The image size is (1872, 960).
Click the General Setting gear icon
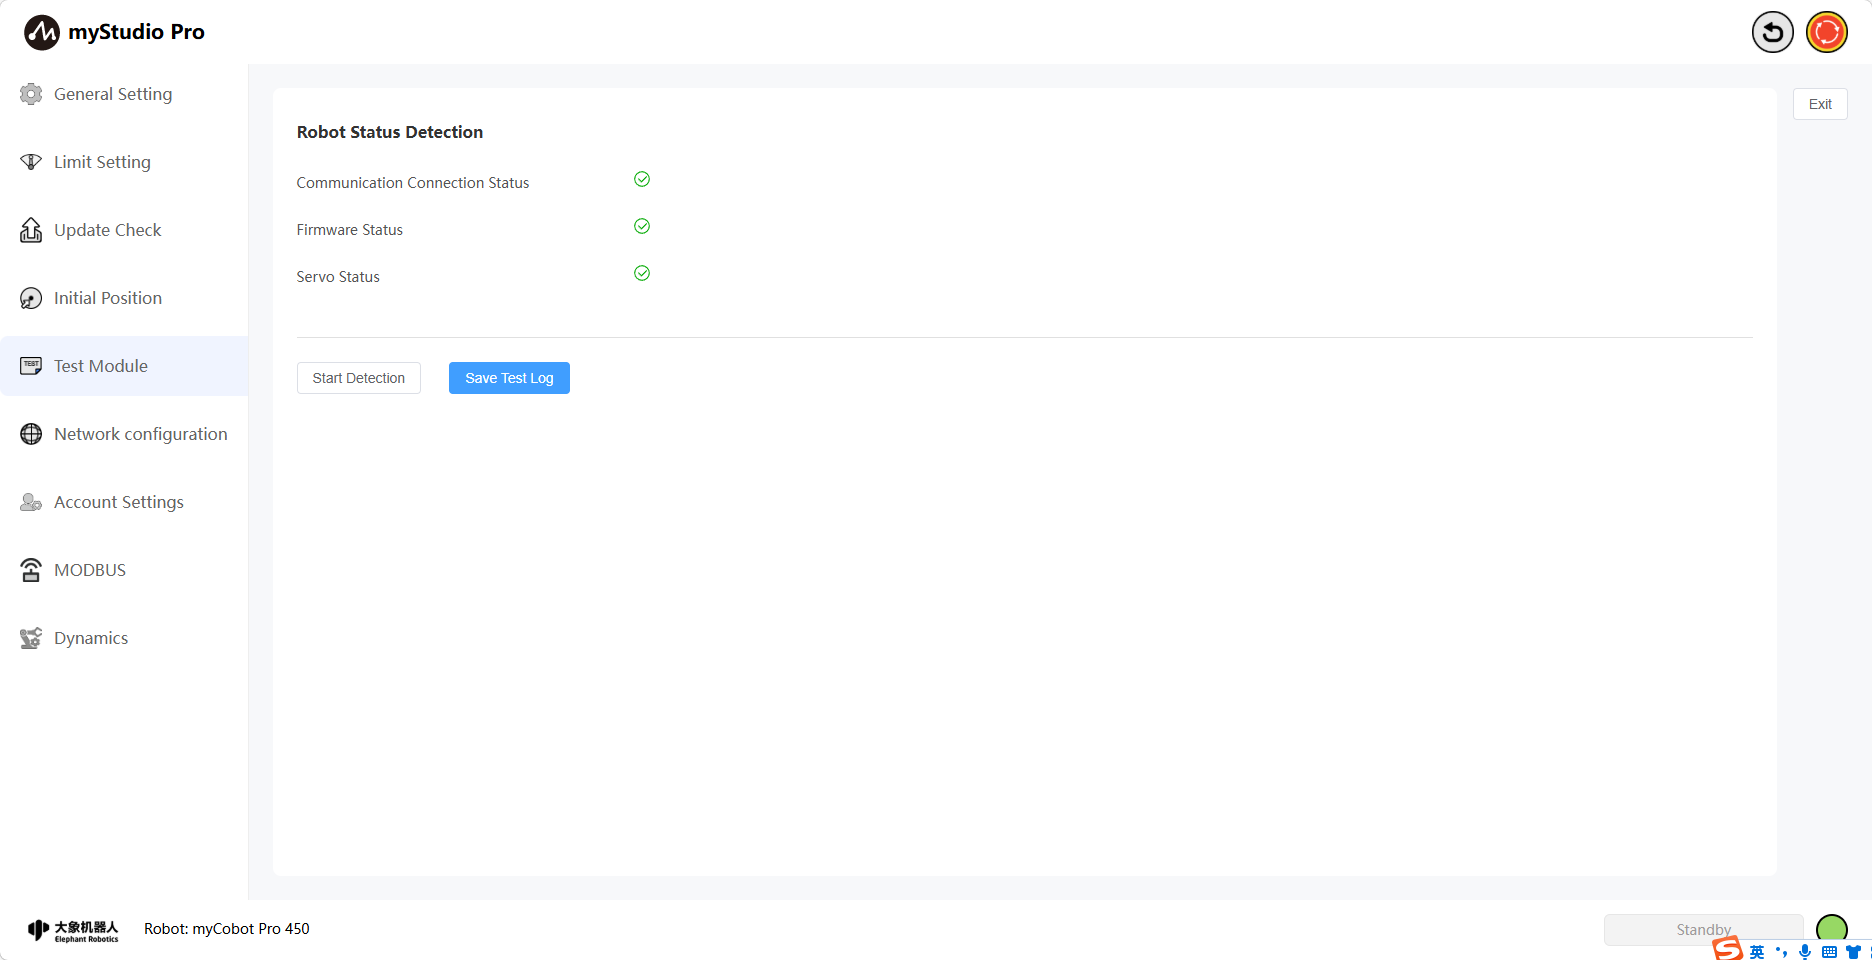tap(31, 94)
